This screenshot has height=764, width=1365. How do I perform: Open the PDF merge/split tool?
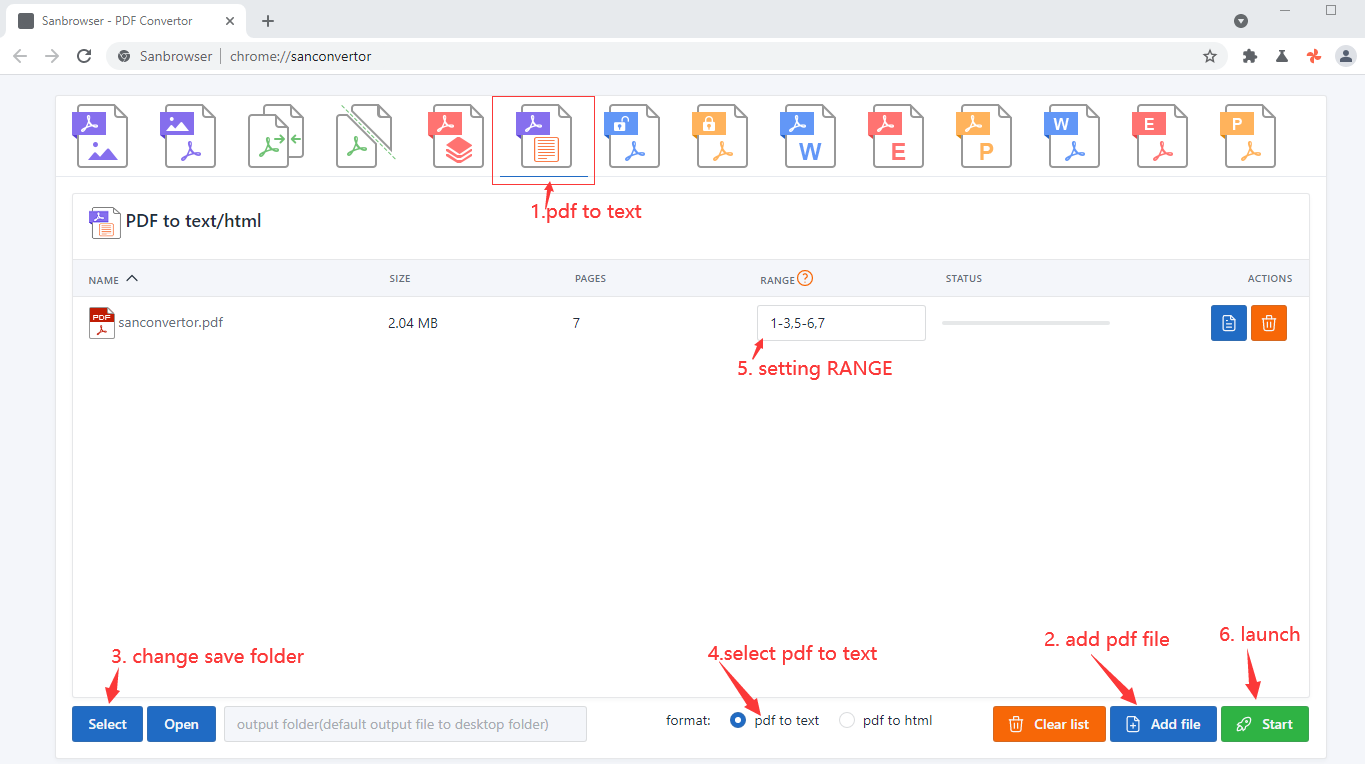276,135
